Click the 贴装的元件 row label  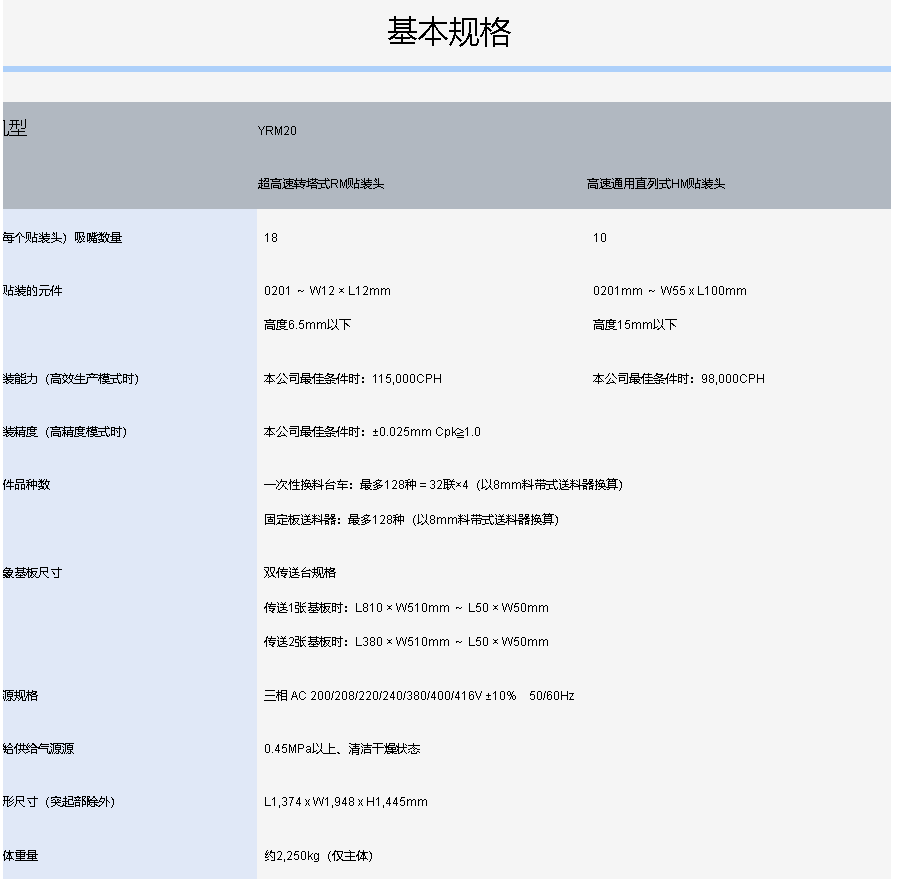click(x=33, y=291)
